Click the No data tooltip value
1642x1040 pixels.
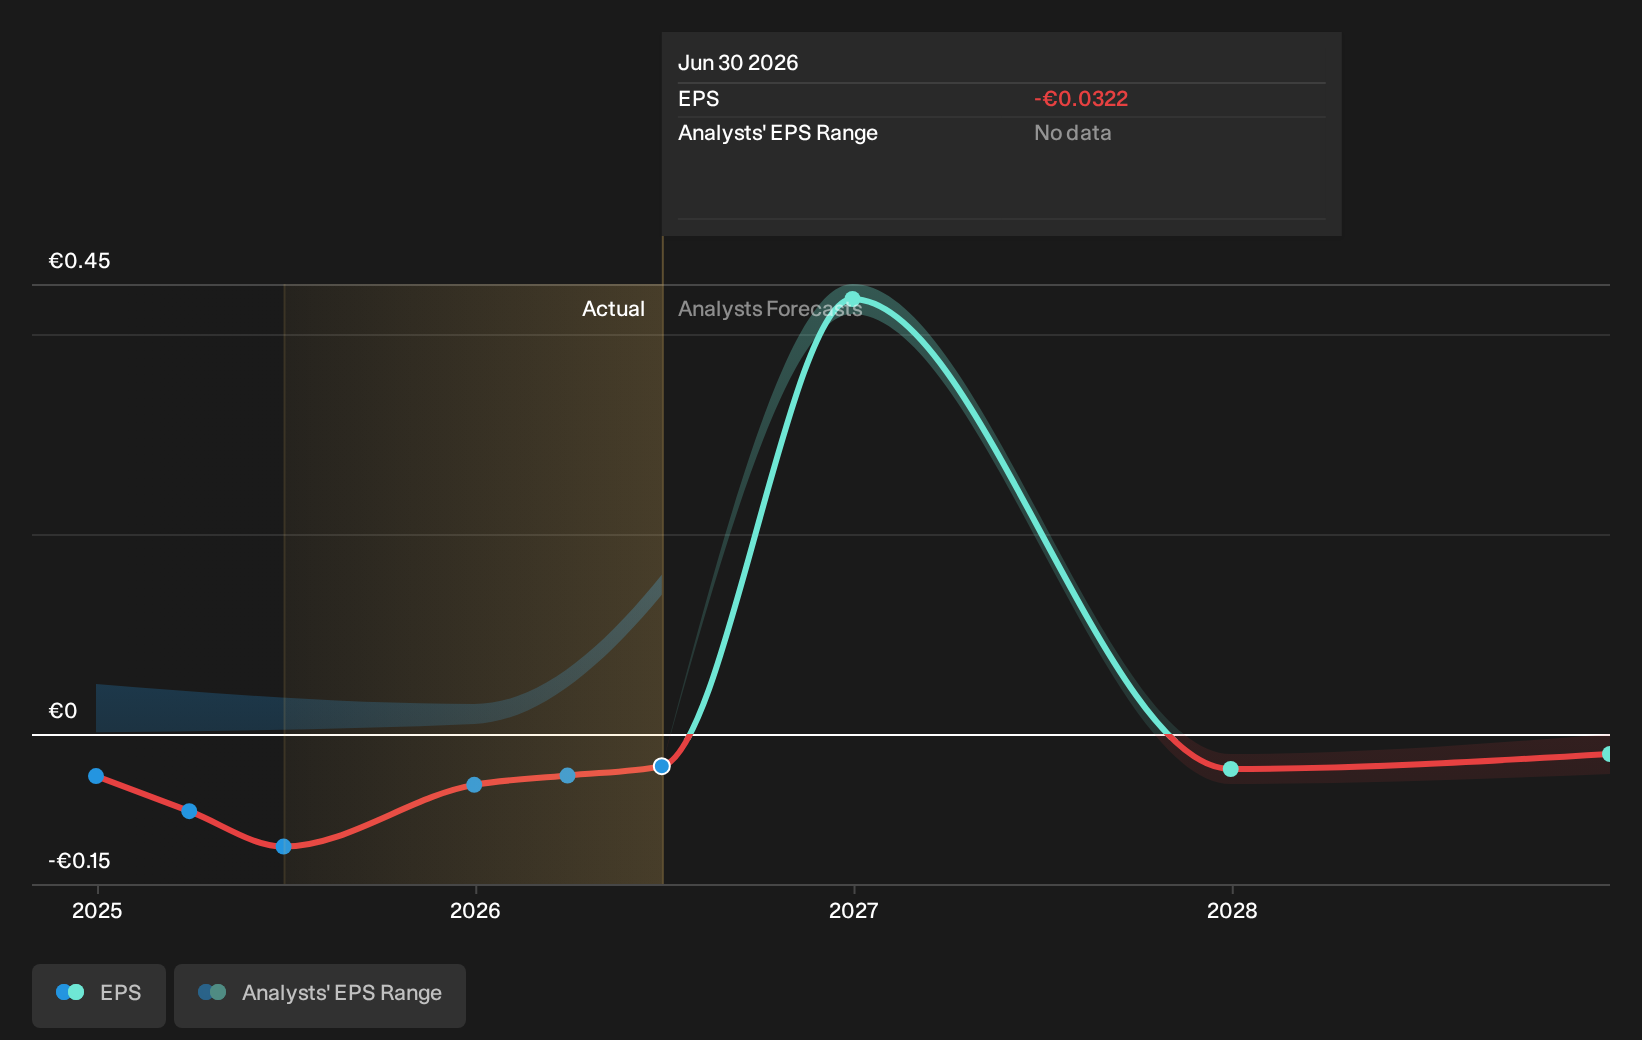pos(1073,133)
